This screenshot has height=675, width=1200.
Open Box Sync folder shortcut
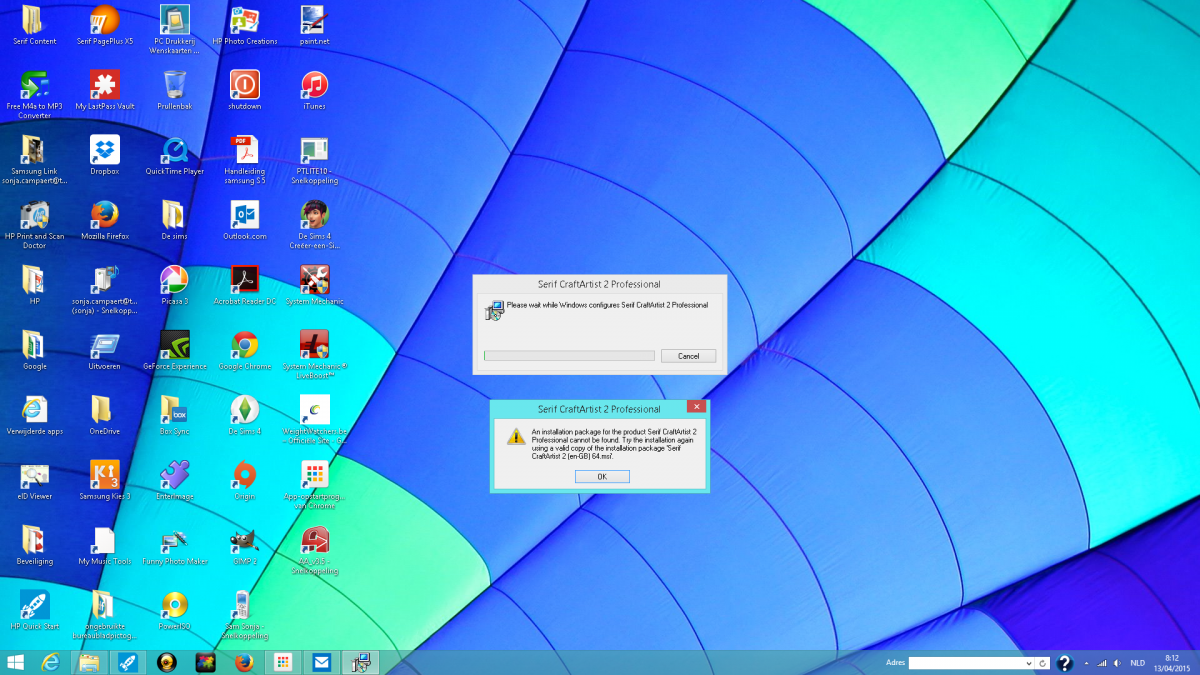174,416
